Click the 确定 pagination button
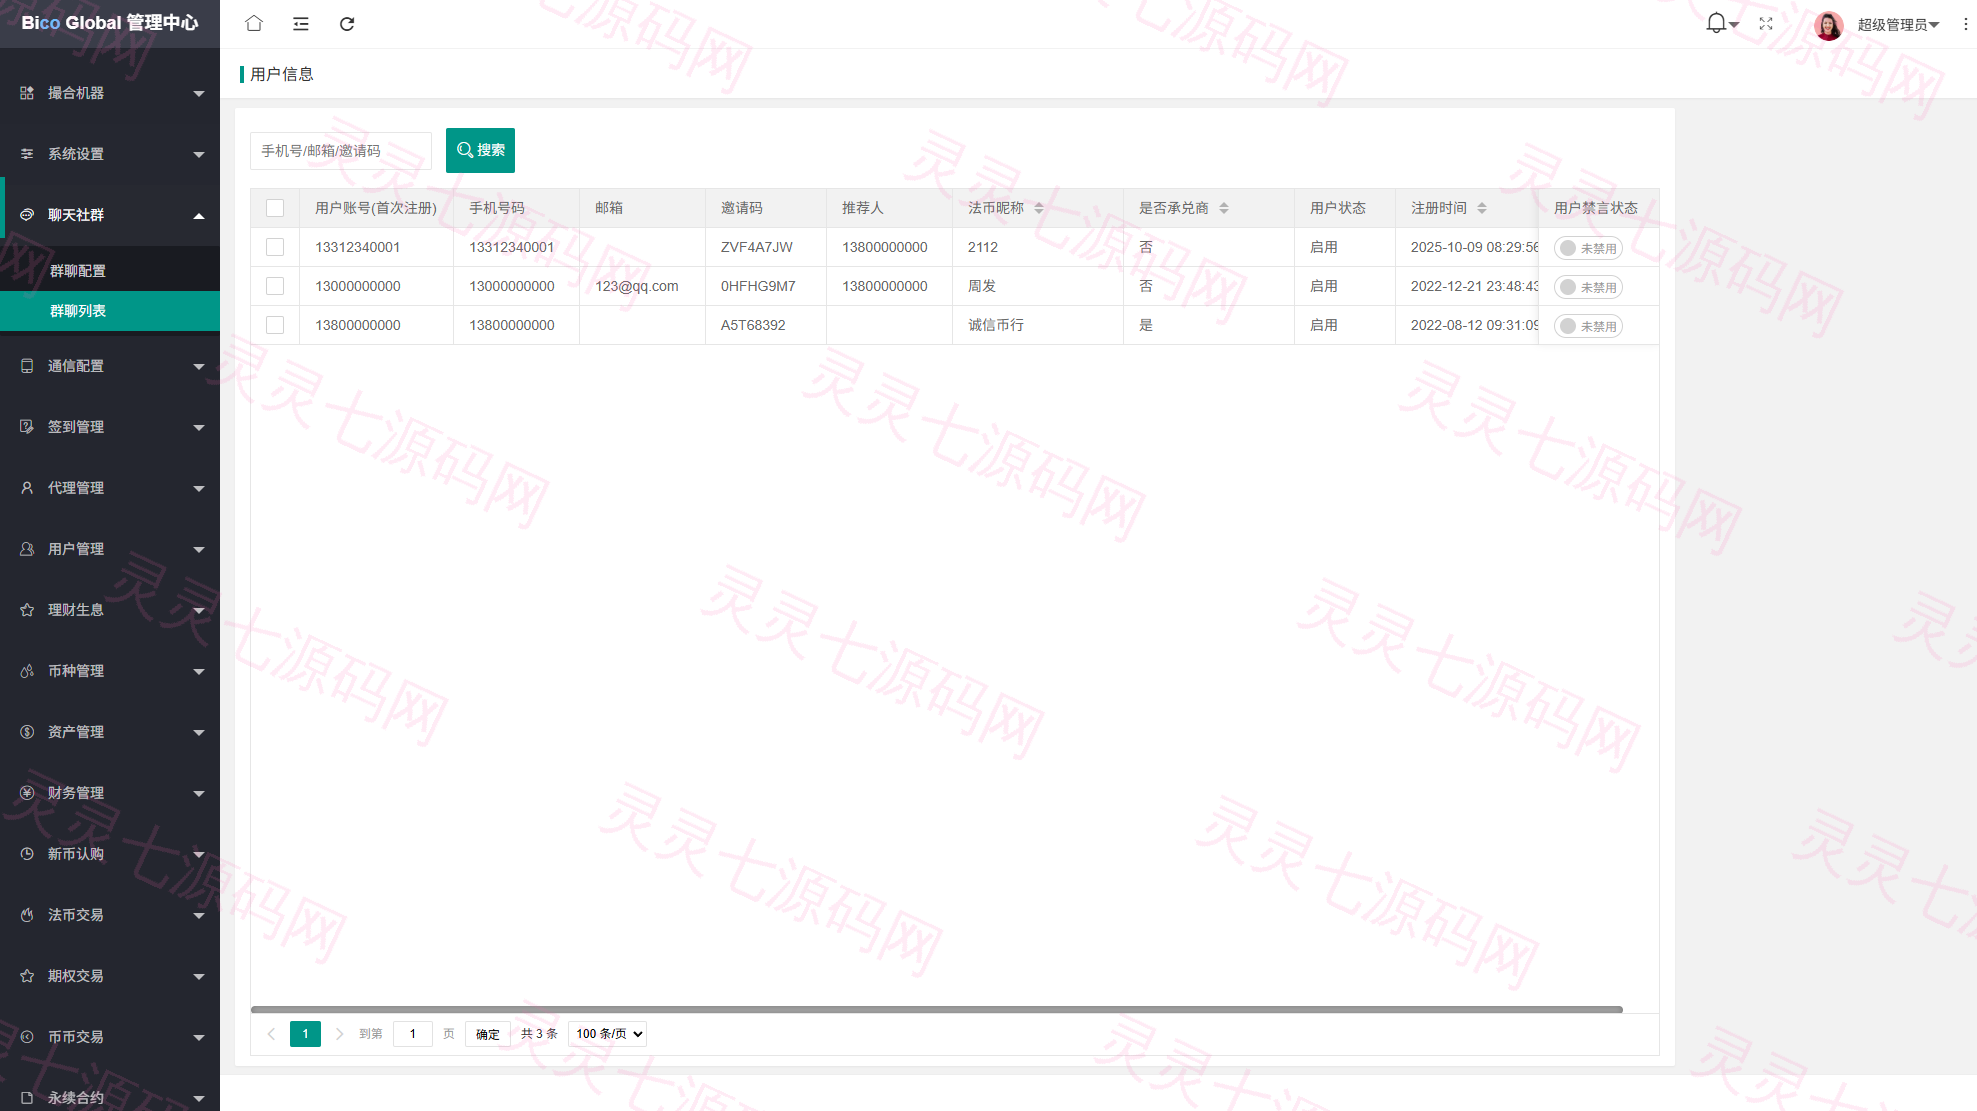 pyautogui.click(x=488, y=1034)
